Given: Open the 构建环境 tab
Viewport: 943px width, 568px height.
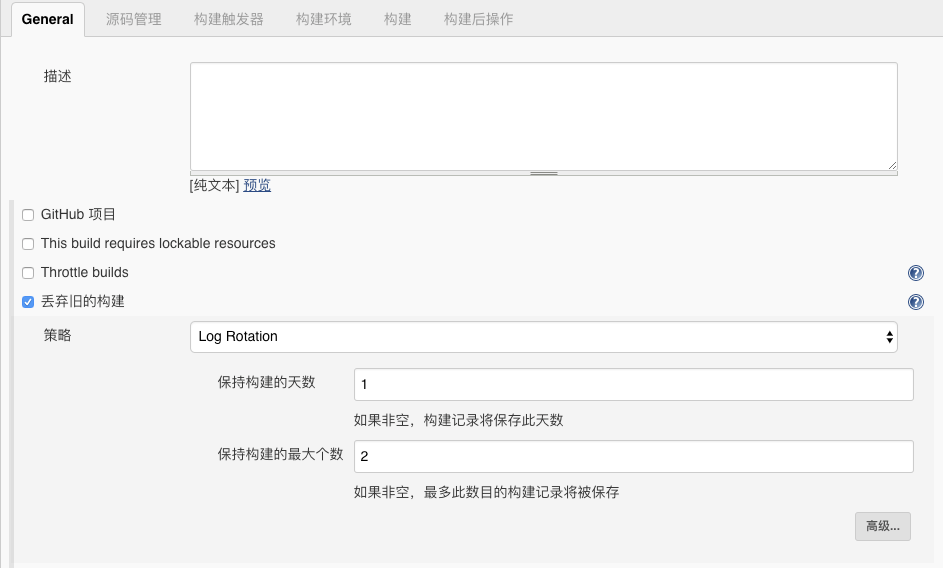Looking at the screenshot, I should [324, 19].
